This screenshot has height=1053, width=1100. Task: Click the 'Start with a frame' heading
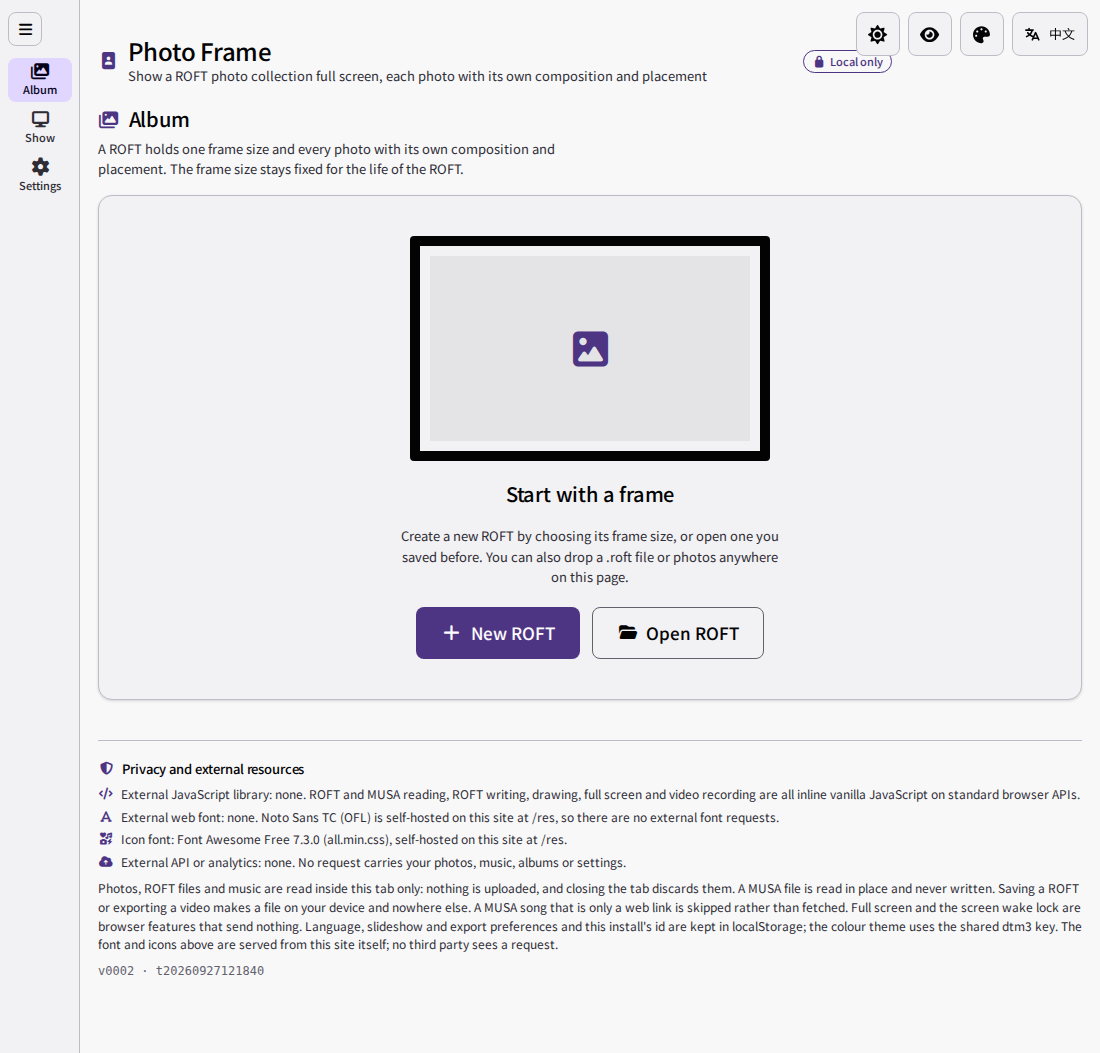pyautogui.click(x=590, y=495)
